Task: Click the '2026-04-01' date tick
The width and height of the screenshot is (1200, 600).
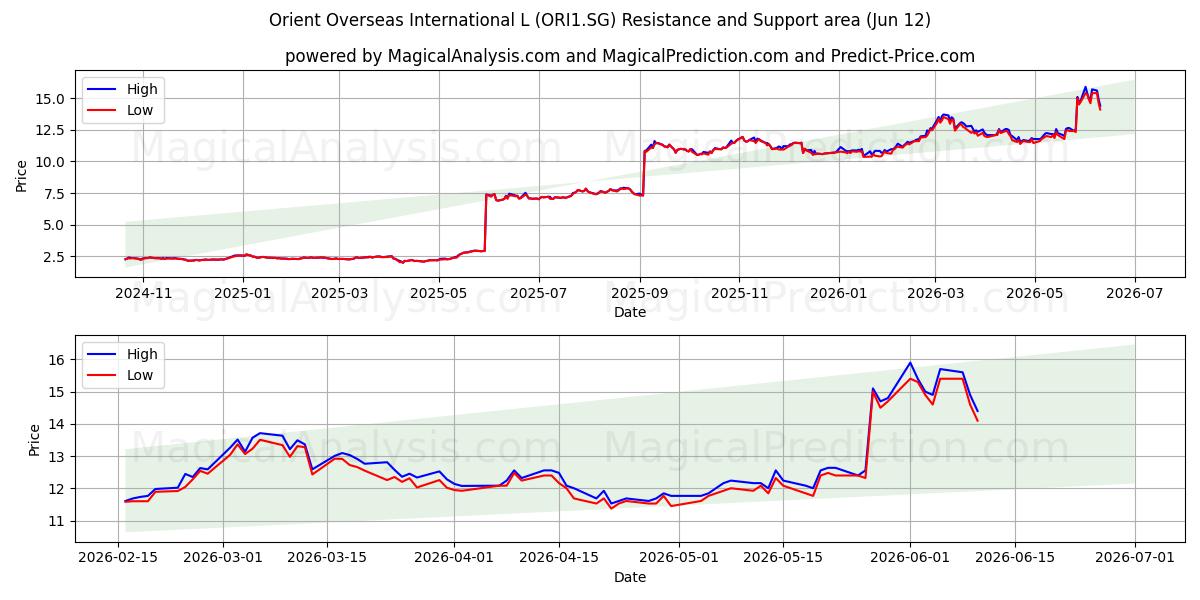Action: (453, 558)
